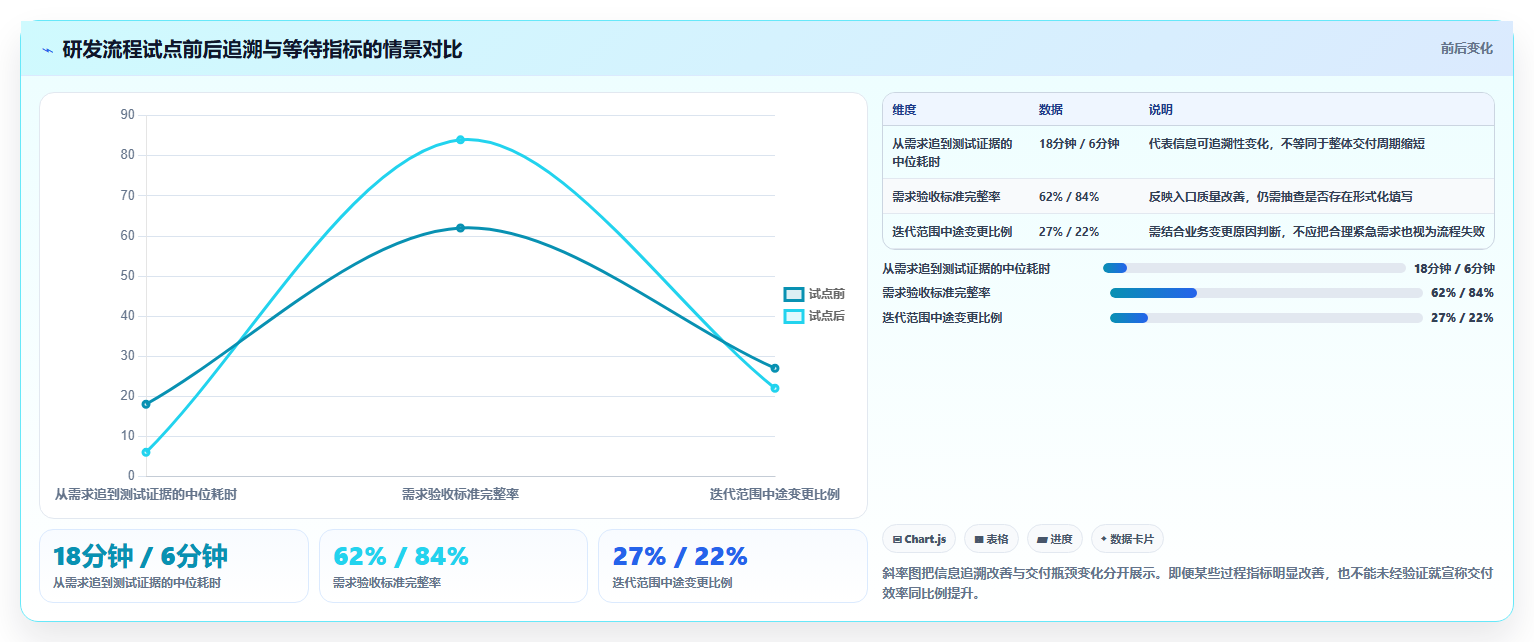Click the table cell reading 18分钟 / 6分钟
Viewport: 1534px width, 642px height.
coord(1079,144)
